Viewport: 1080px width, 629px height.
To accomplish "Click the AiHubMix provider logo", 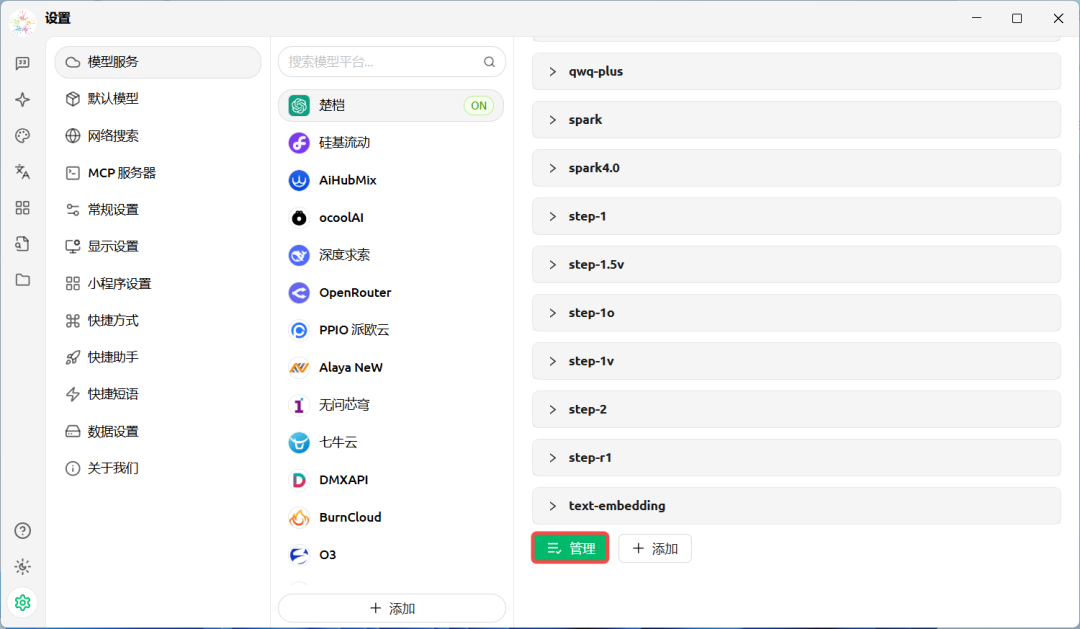I will click(299, 181).
